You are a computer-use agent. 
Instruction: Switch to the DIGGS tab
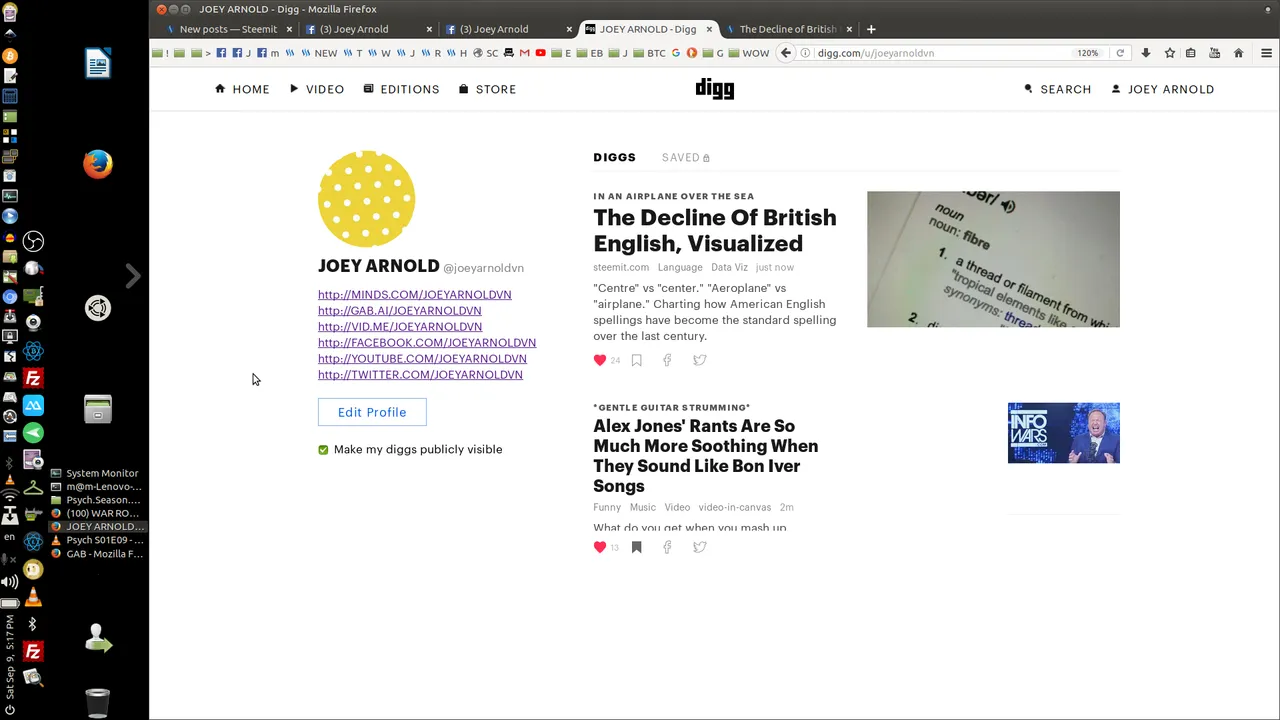[614, 157]
